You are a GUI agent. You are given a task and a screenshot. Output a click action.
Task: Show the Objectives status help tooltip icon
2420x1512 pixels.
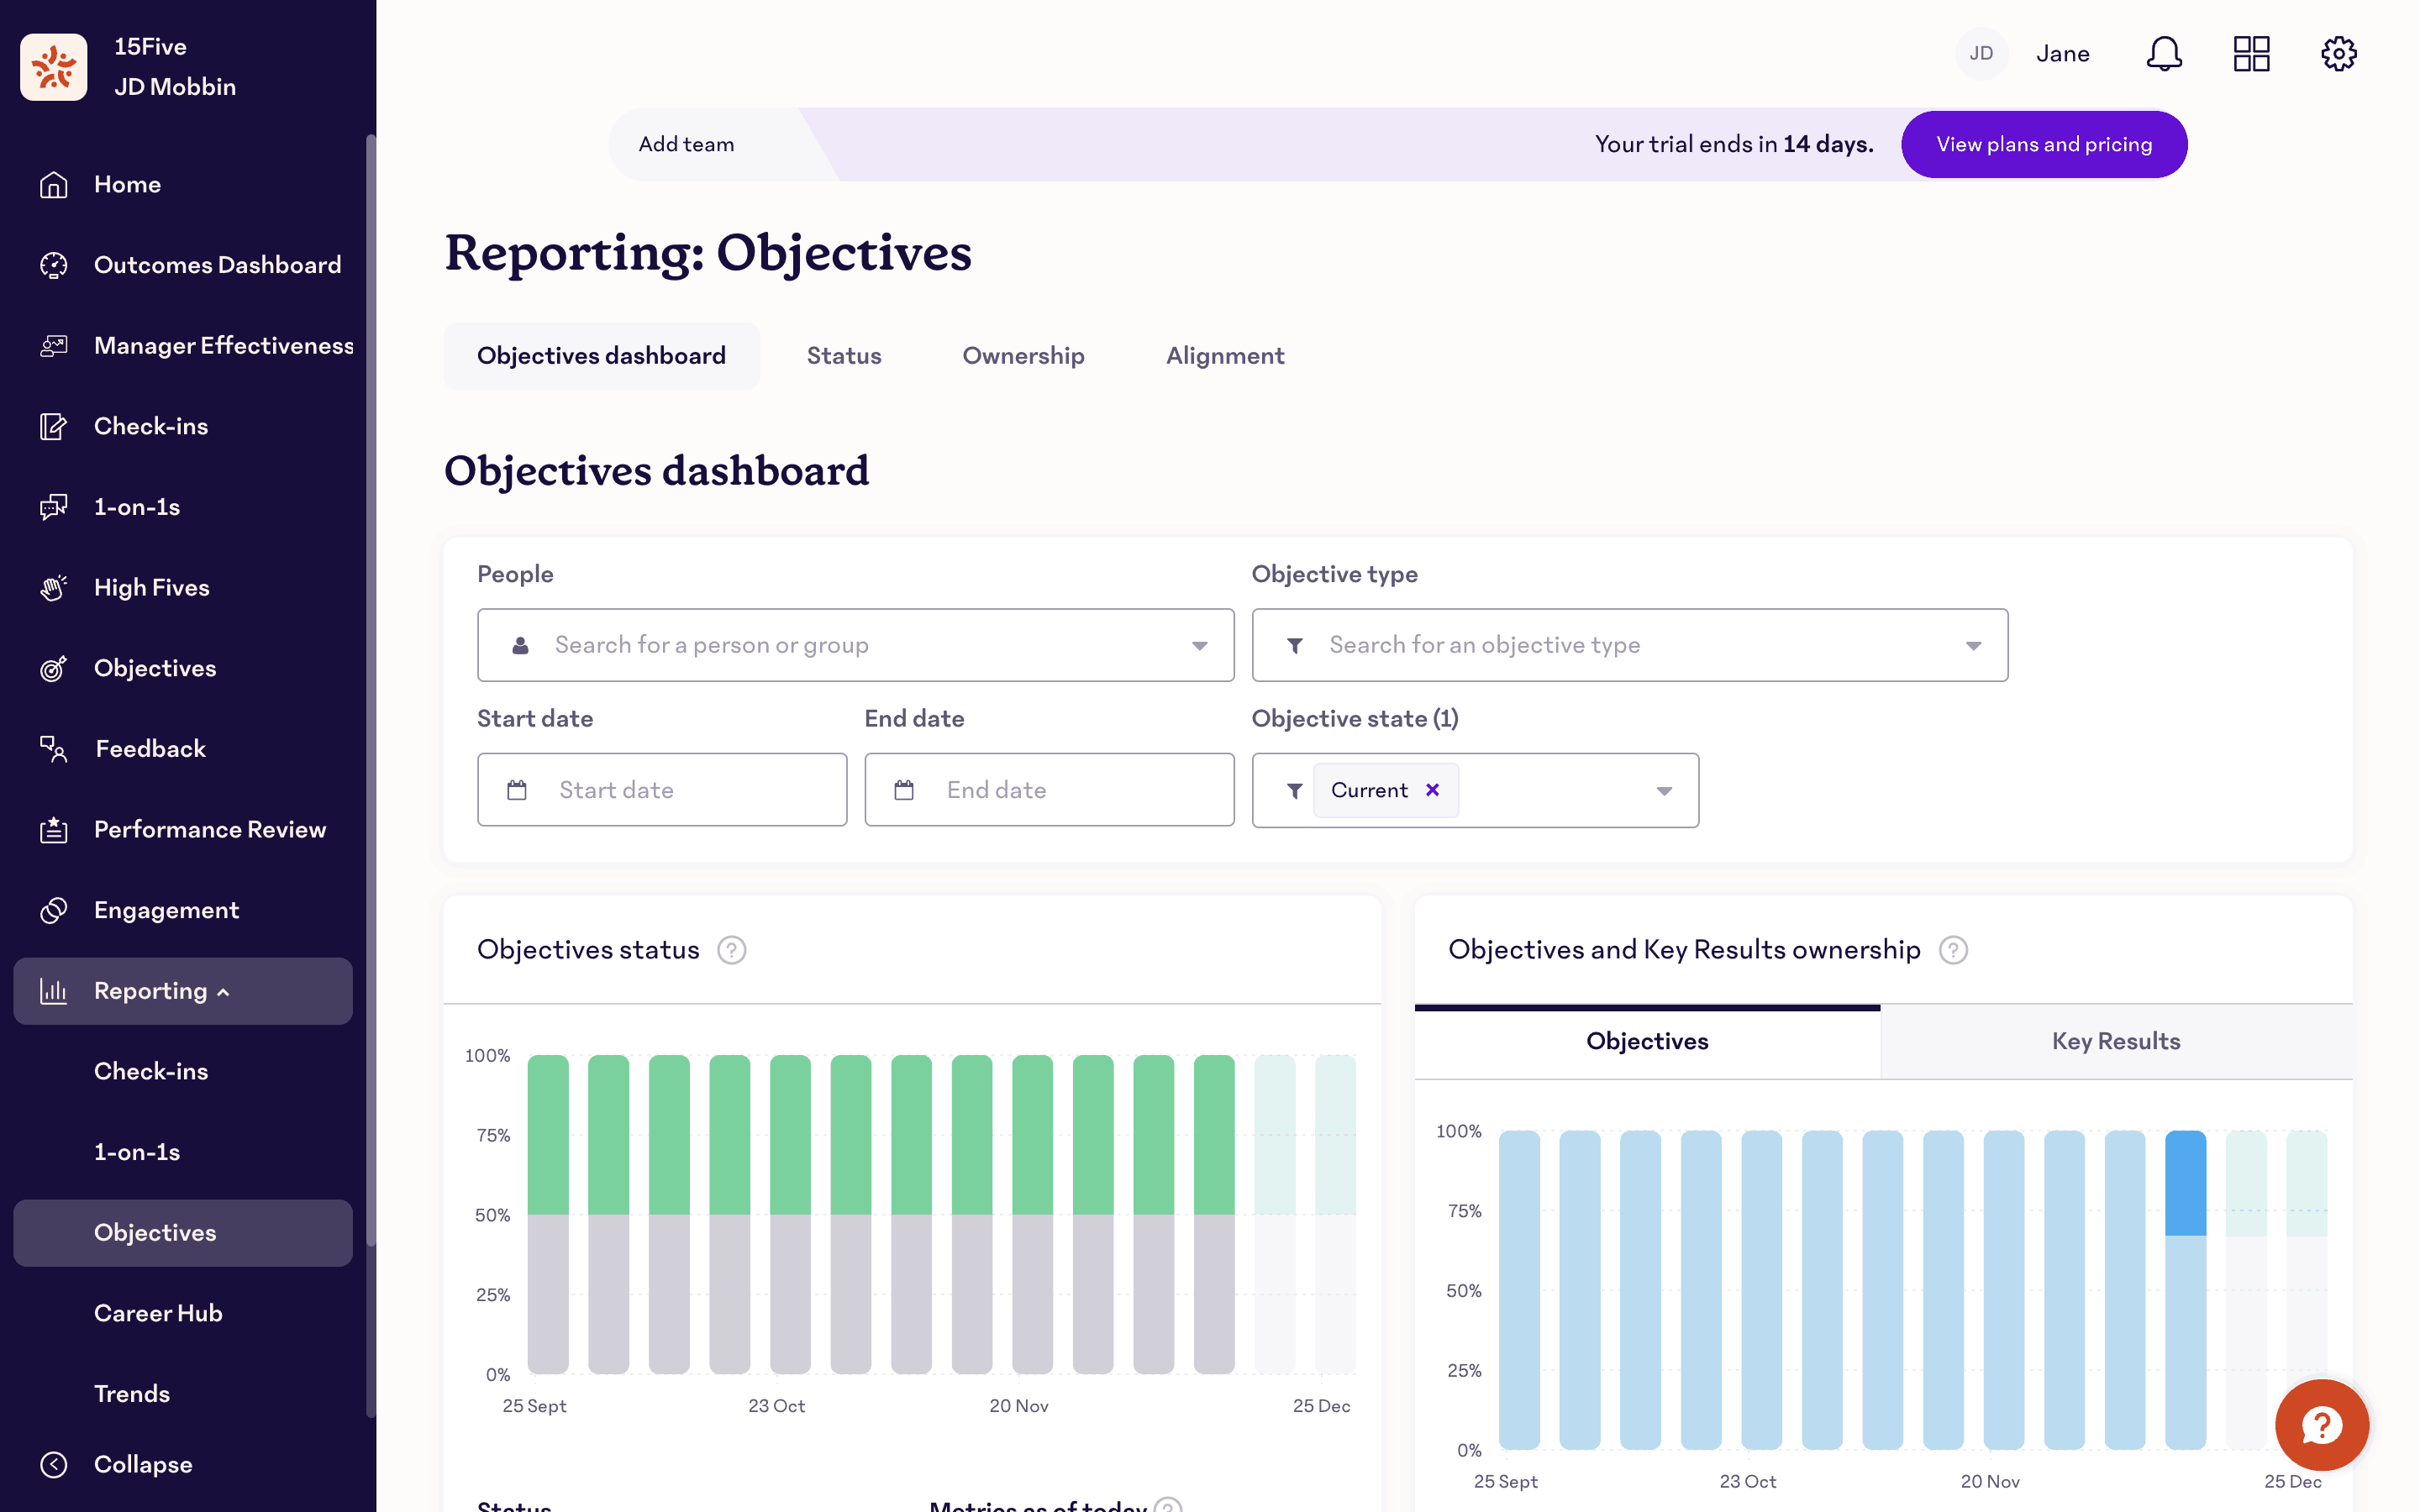(732, 950)
